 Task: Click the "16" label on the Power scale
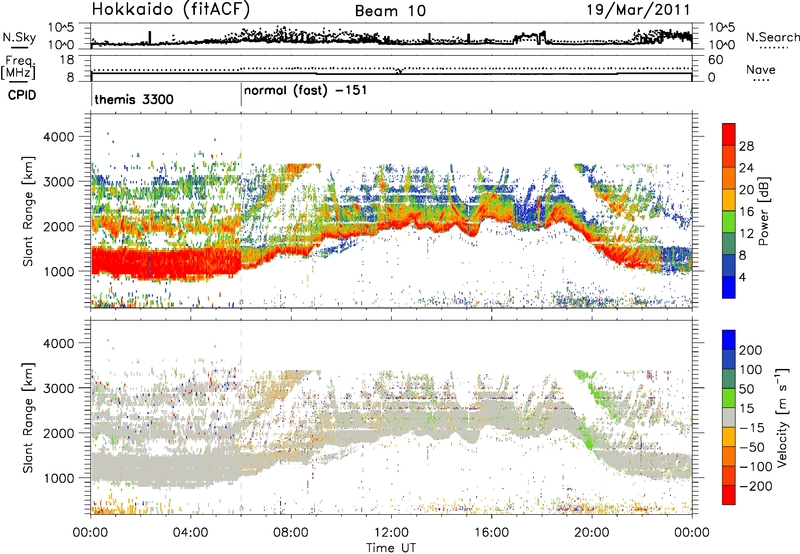coord(746,212)
